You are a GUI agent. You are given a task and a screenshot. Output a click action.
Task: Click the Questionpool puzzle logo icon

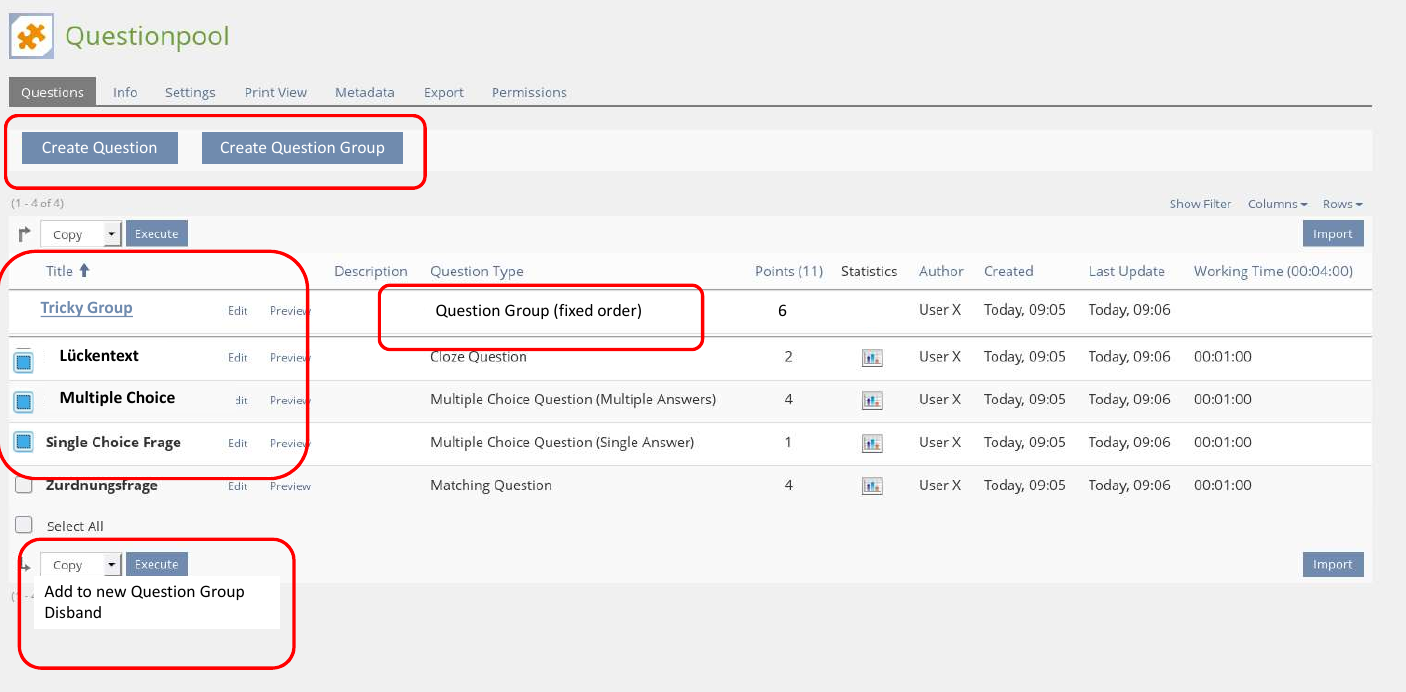31,37
